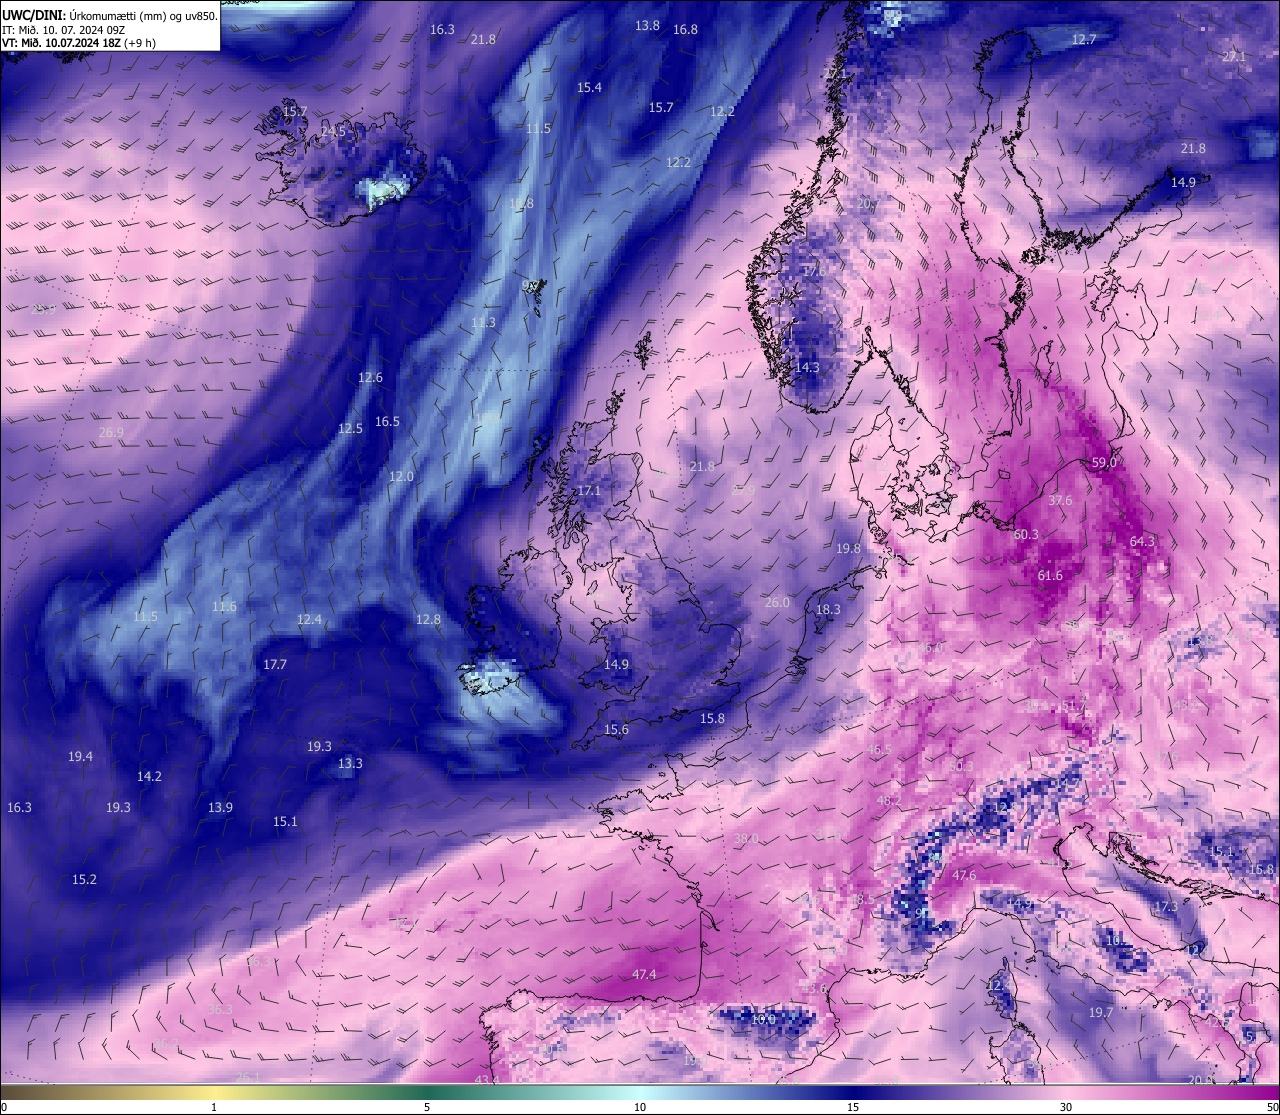Click the title 'UWC/DINI: Úrkomumætti (mm) og uv850.'
Image resolution: width=1280 pixels, height=1115 pixels.
pos(109,16)
